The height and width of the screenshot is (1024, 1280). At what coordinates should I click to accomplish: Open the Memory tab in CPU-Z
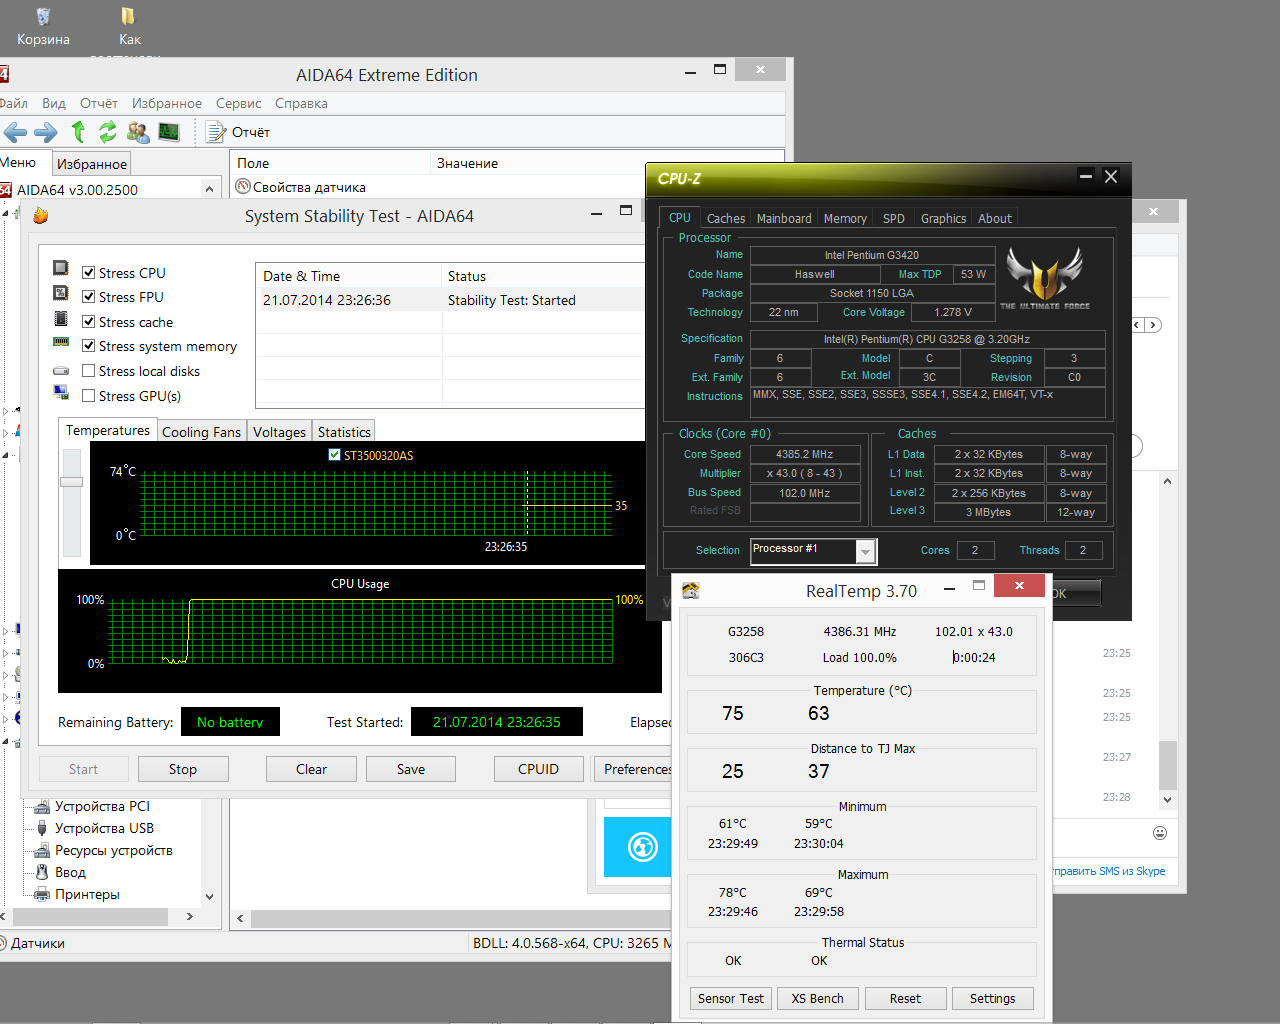845,218
